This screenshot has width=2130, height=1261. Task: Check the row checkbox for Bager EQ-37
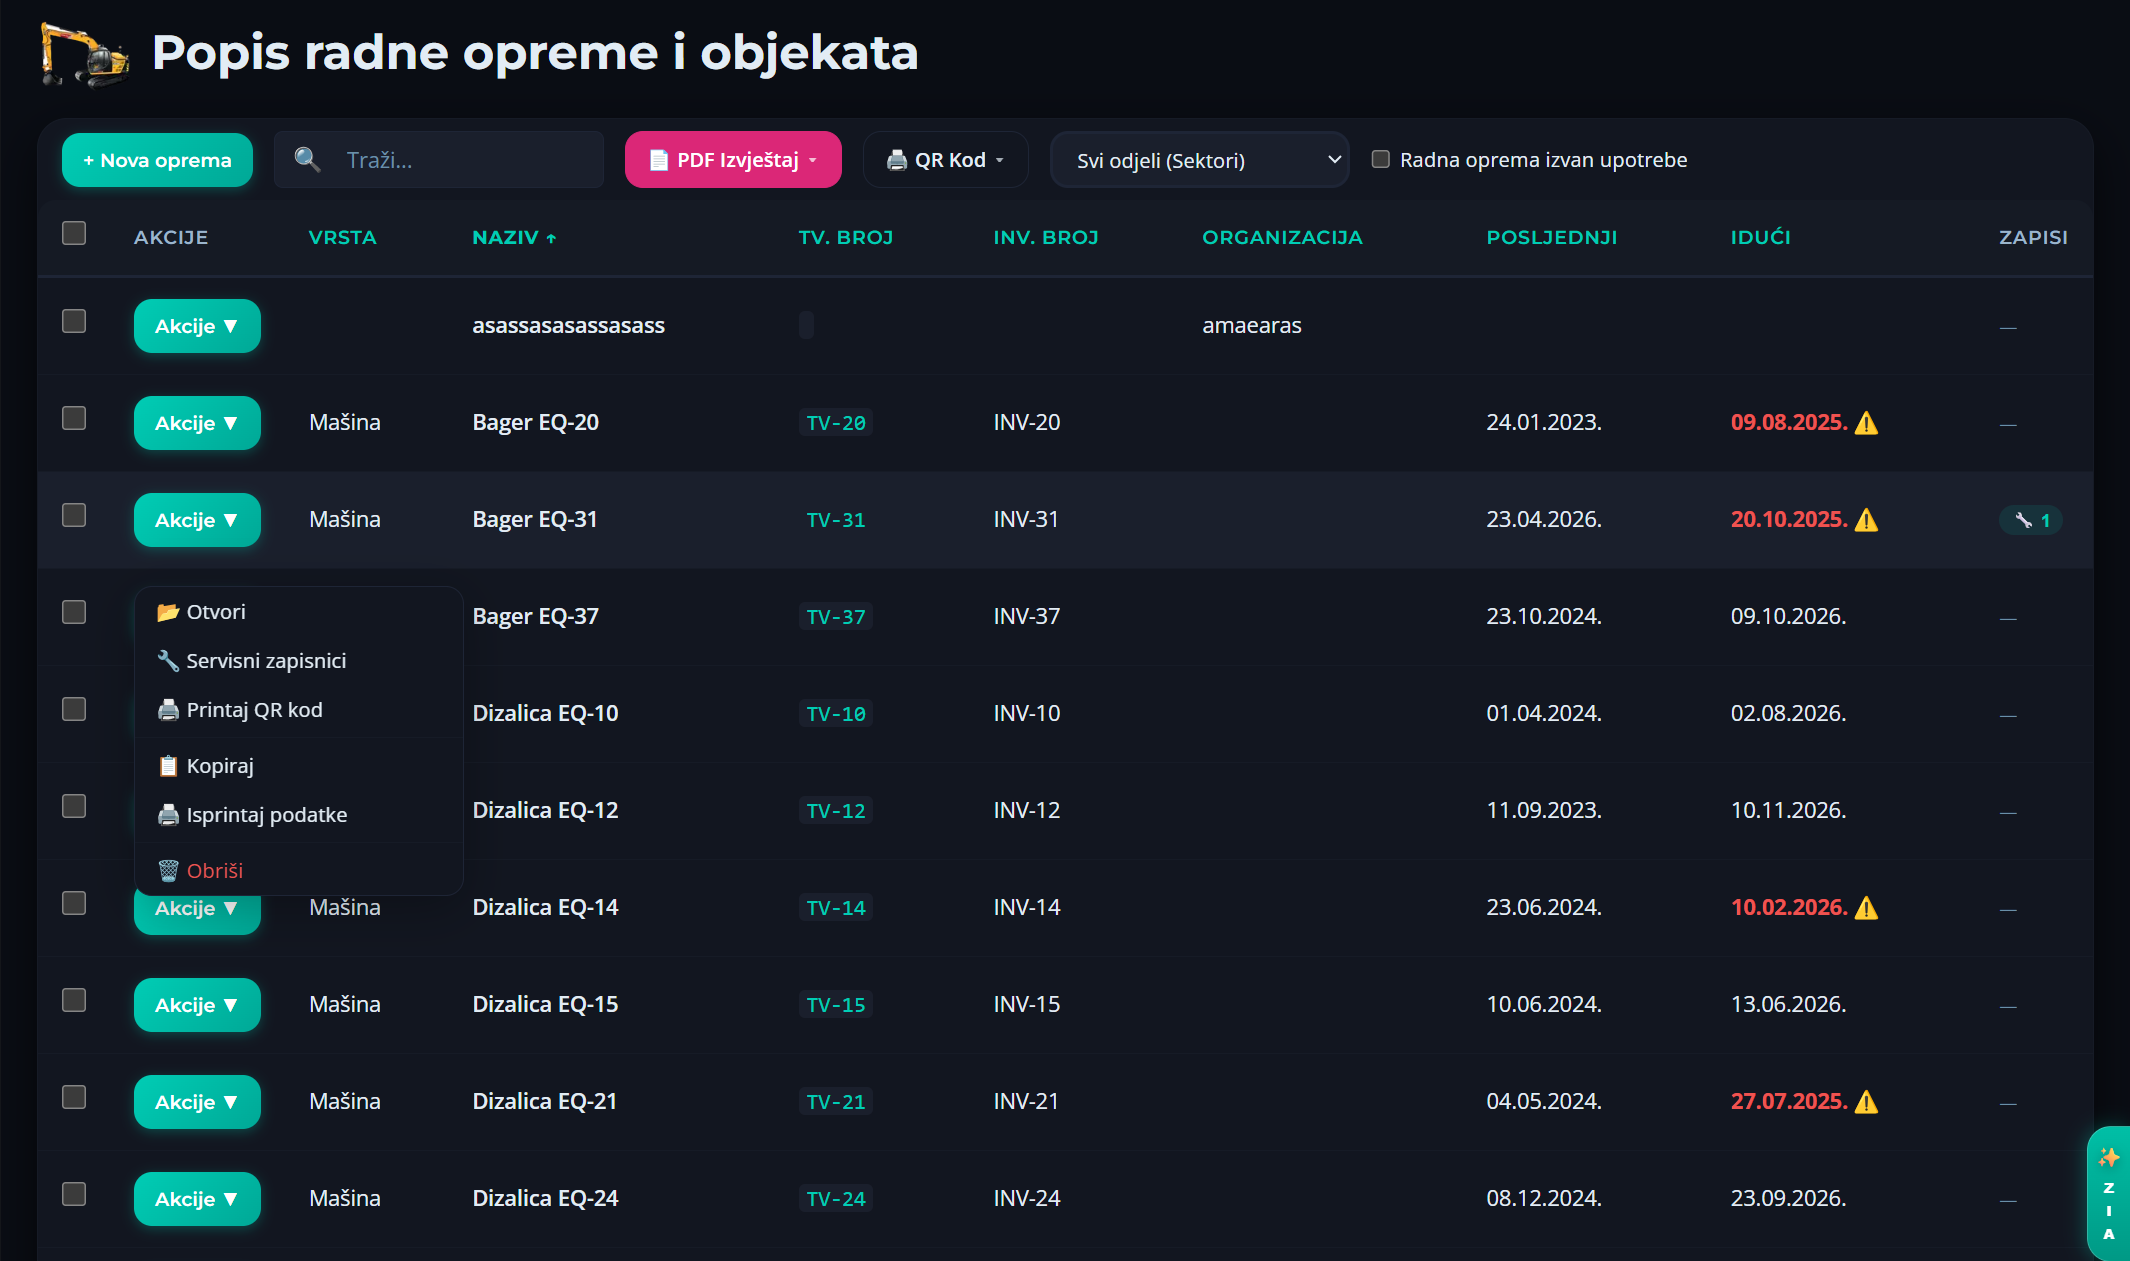click(74, 612)
